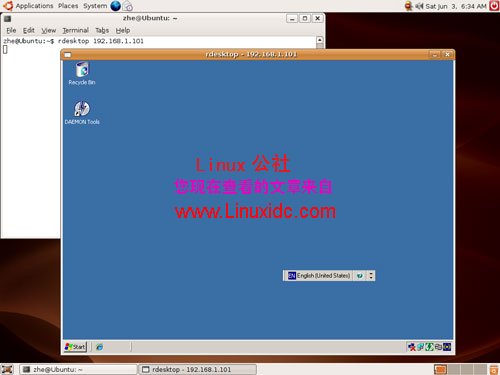Screen dimensions: 500x375
Task: Select the DAEMON Tools desktop icon
Action: click(x=82, y=113)
